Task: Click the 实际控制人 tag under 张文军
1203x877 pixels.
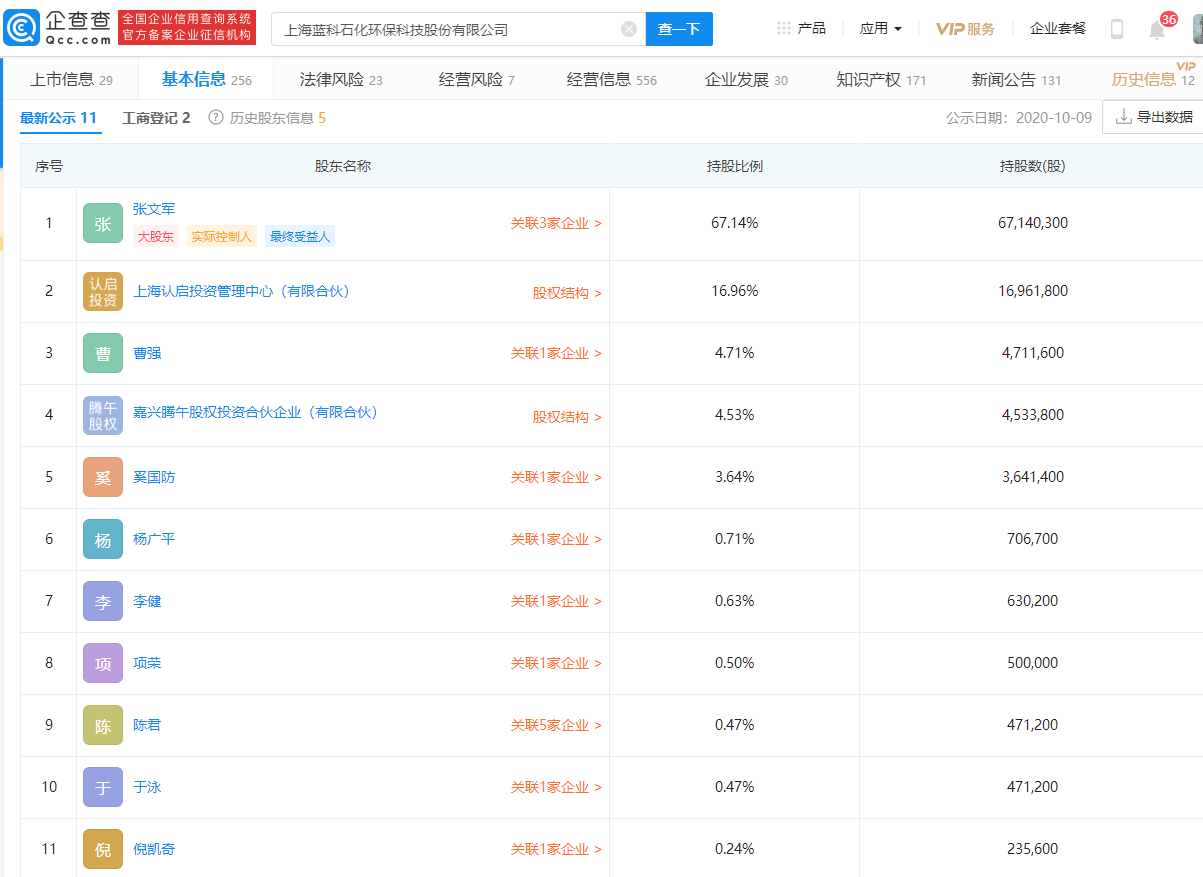Action: point(222,236)
